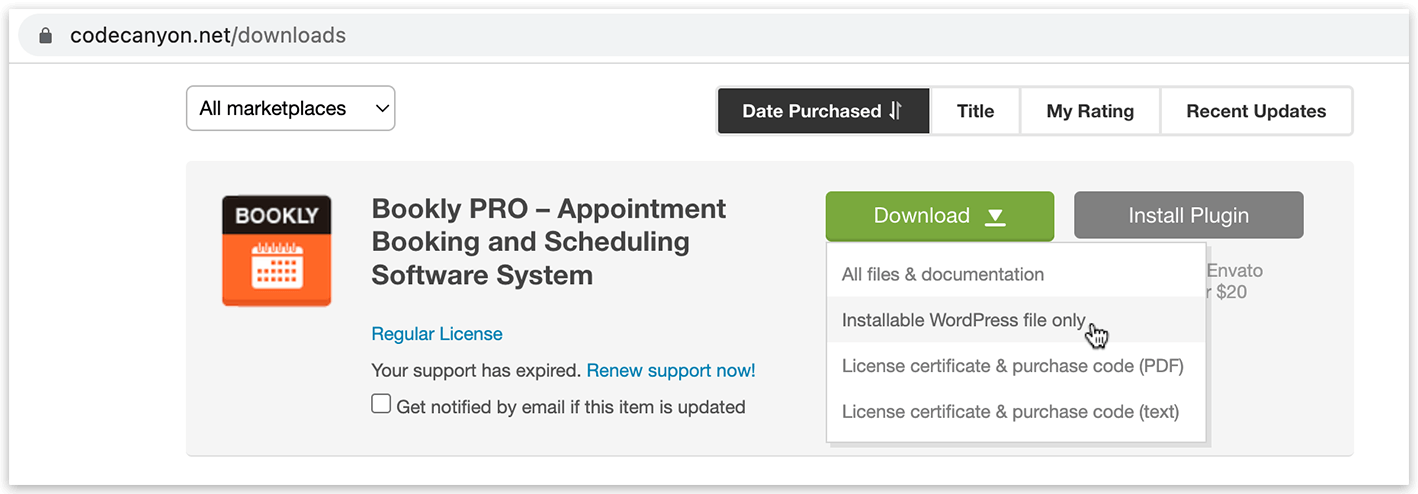Click the sort direction arrows icon

(895, 111)
